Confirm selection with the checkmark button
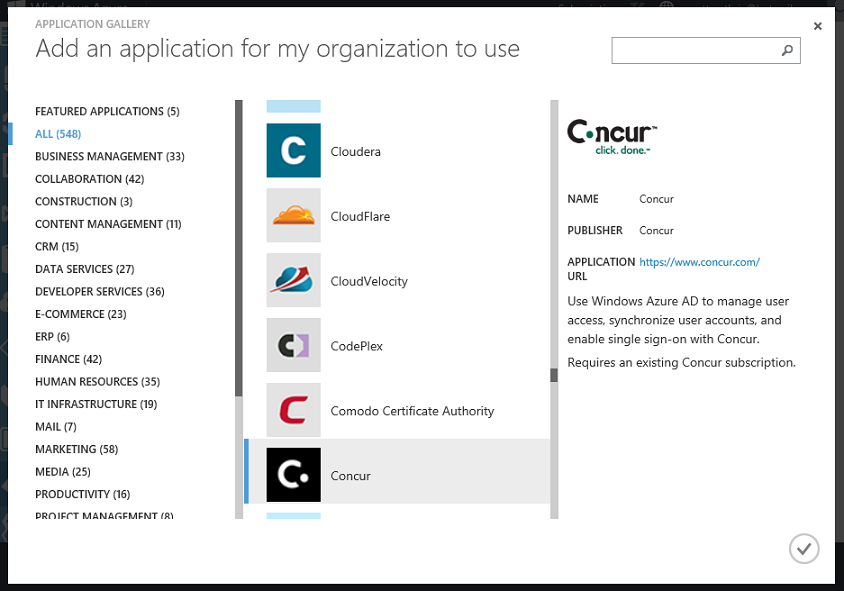This screenshot has height=591, width=844. click(804, 548)
